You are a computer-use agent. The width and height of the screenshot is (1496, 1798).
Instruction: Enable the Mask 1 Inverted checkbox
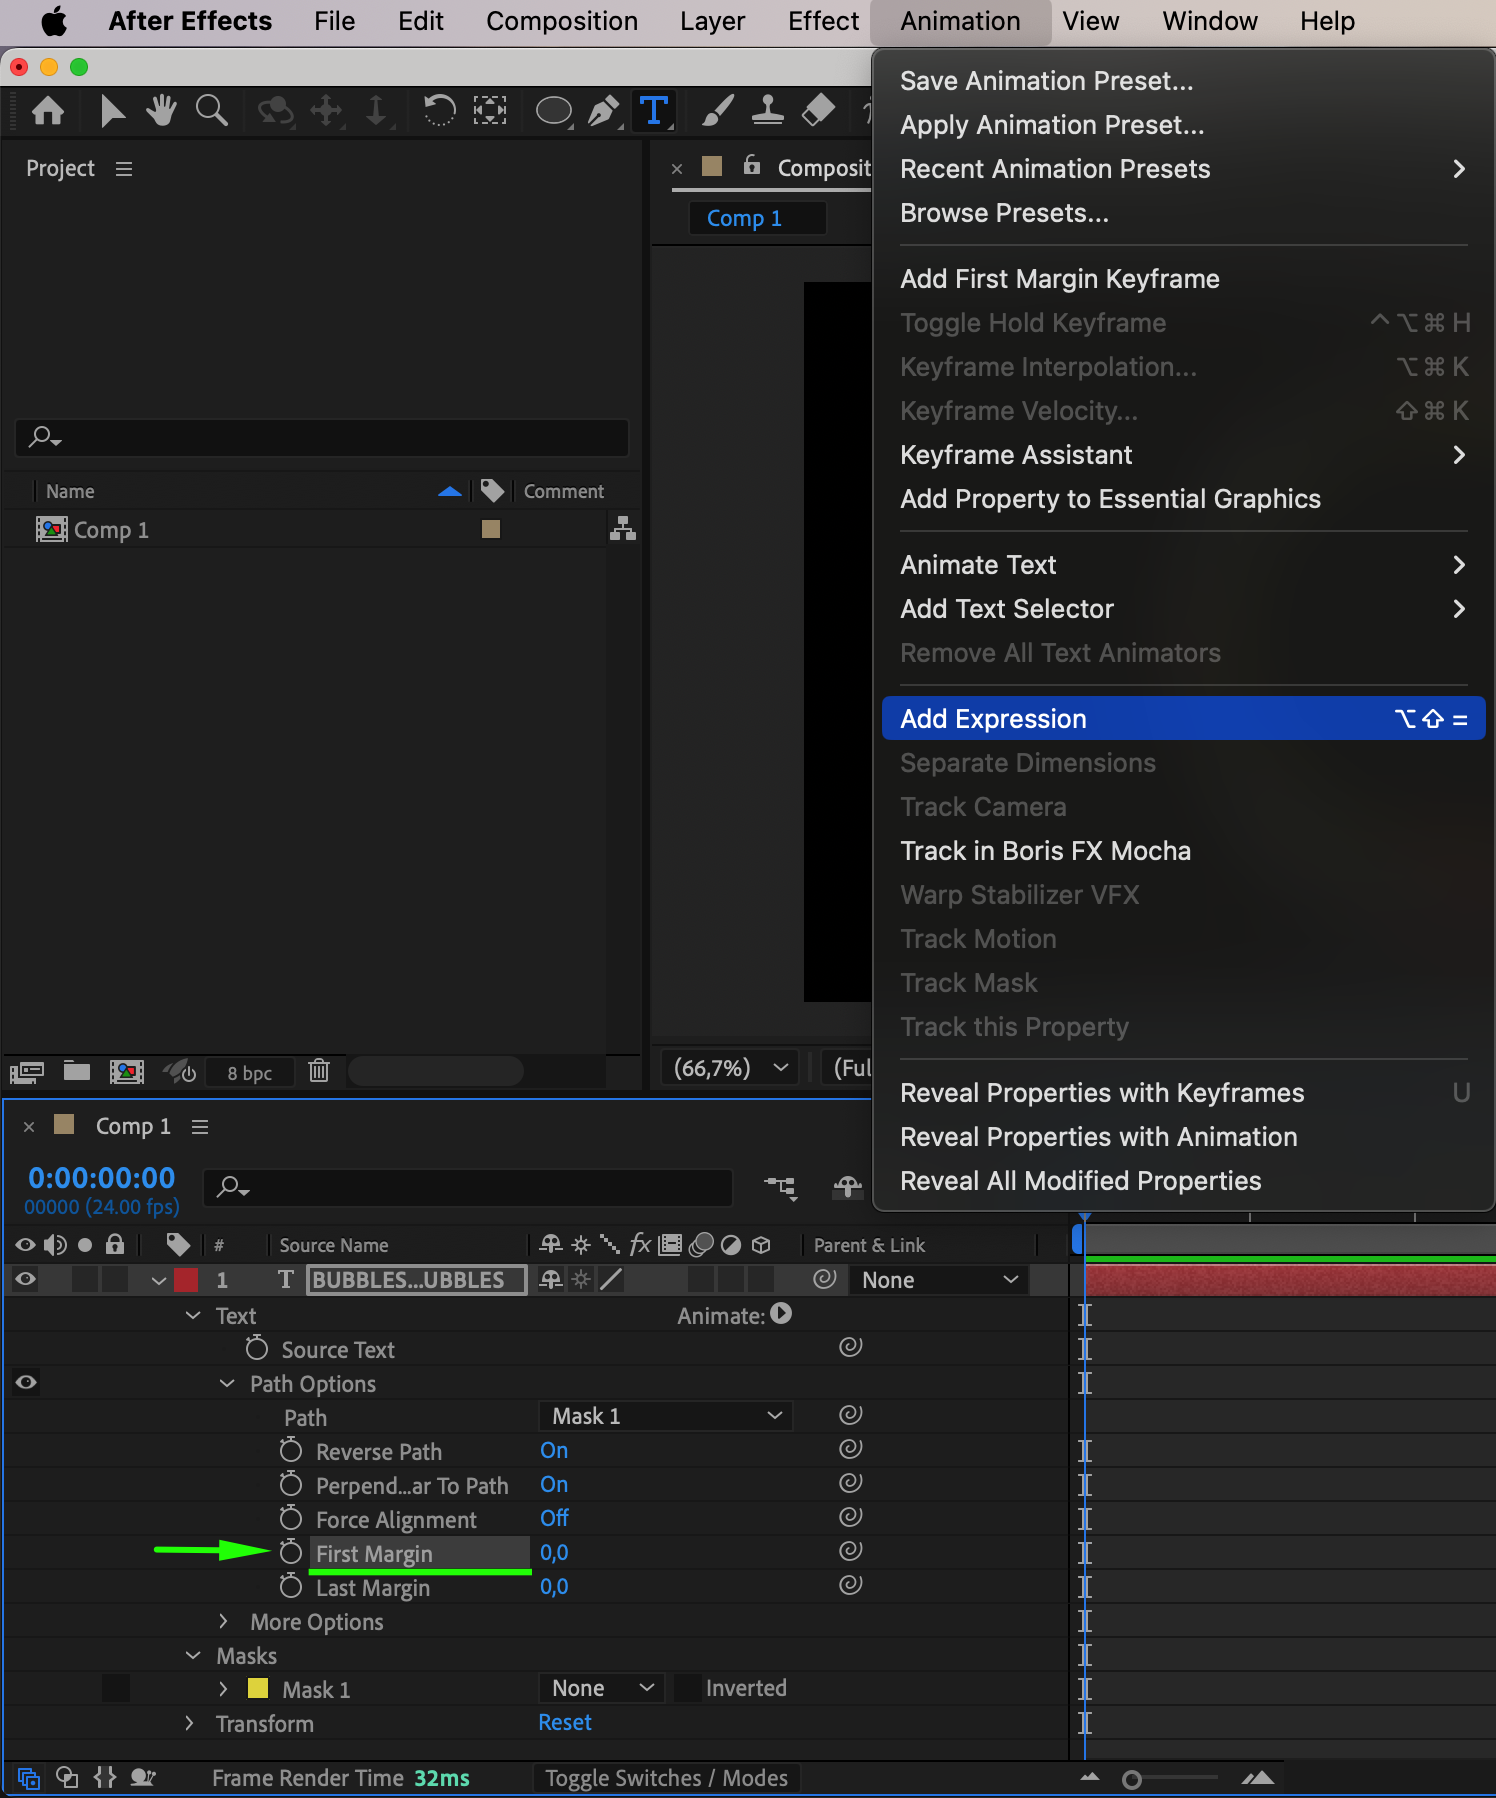[687, 1688]
